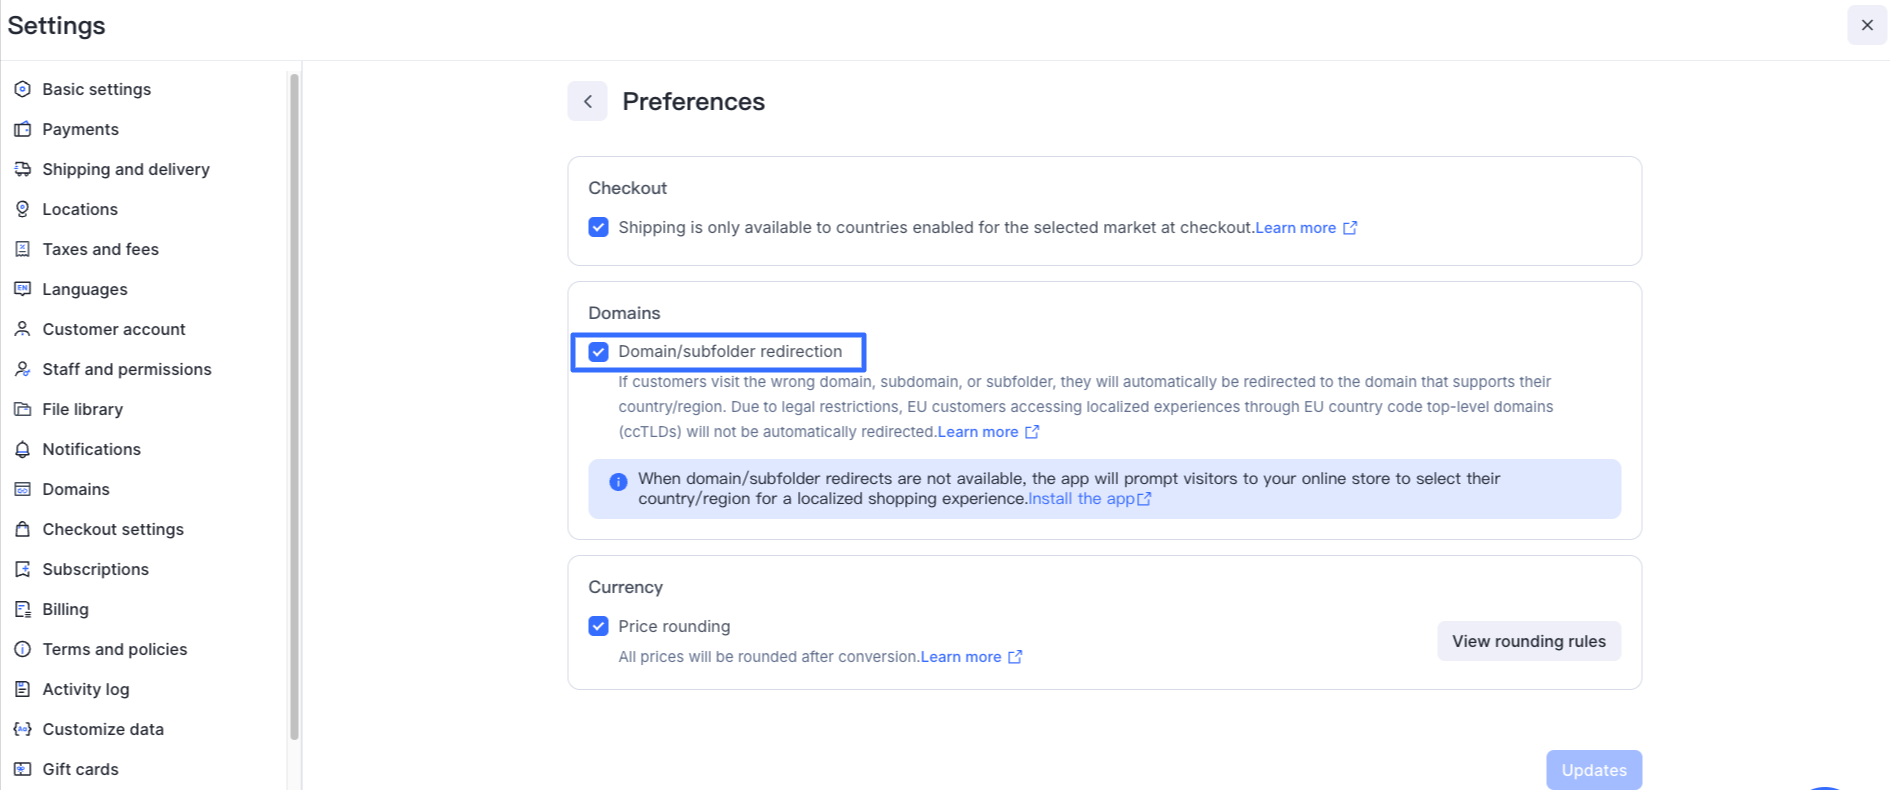This screenshot has width=1890, height=790.
Task: Go back using the Preferences chevron
Action: tap(588, 101)
